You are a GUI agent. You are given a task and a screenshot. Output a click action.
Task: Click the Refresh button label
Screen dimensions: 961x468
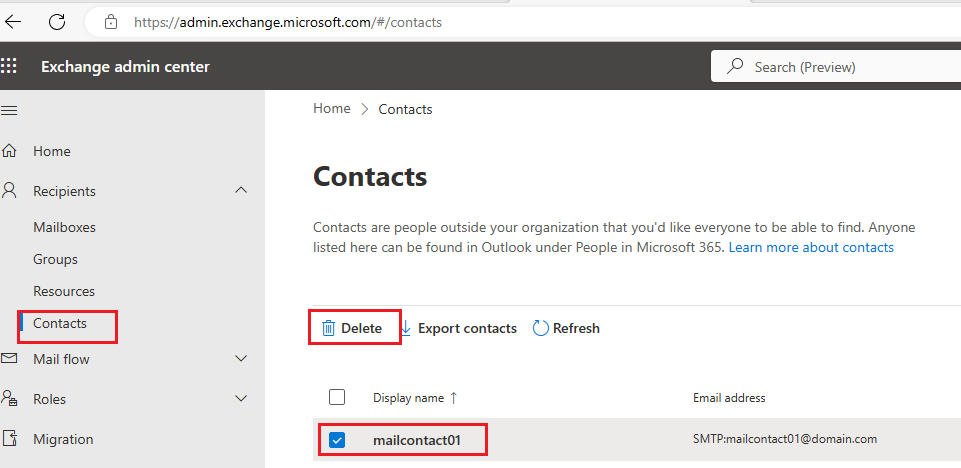[x=576, y=328]
